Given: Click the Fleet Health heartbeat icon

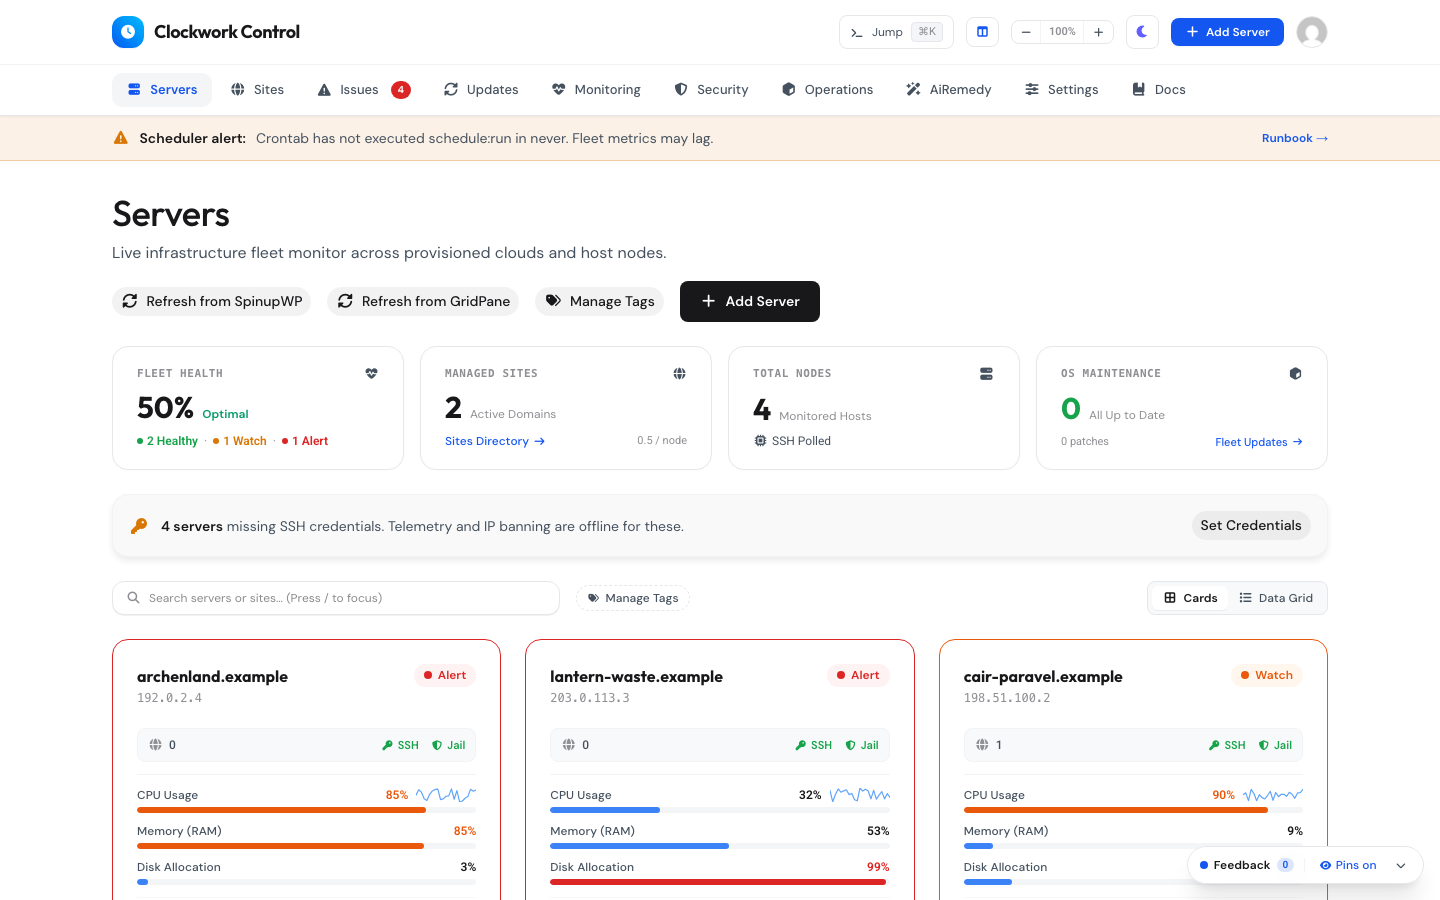Looking at the screenshot, I should point(371,373).
